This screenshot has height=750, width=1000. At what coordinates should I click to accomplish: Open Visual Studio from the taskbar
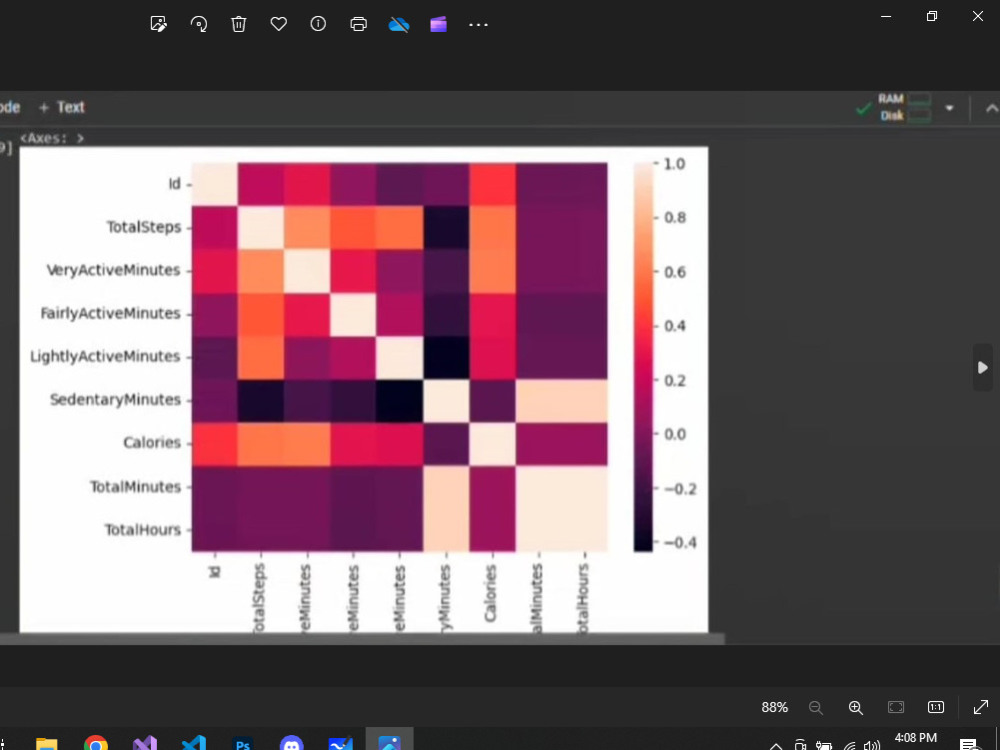[145, 744]
